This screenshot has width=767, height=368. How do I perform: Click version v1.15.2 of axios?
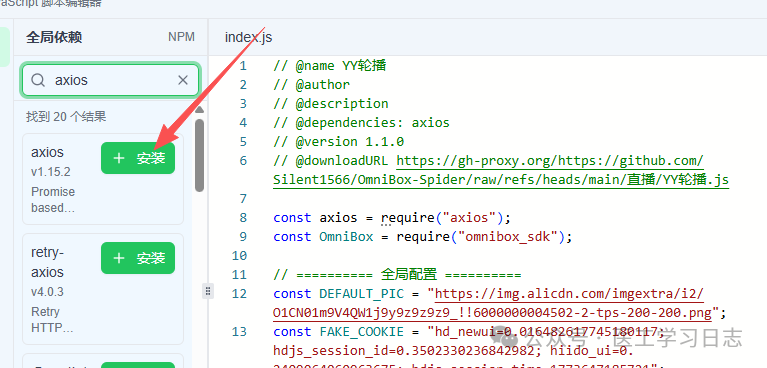[51, 172]
